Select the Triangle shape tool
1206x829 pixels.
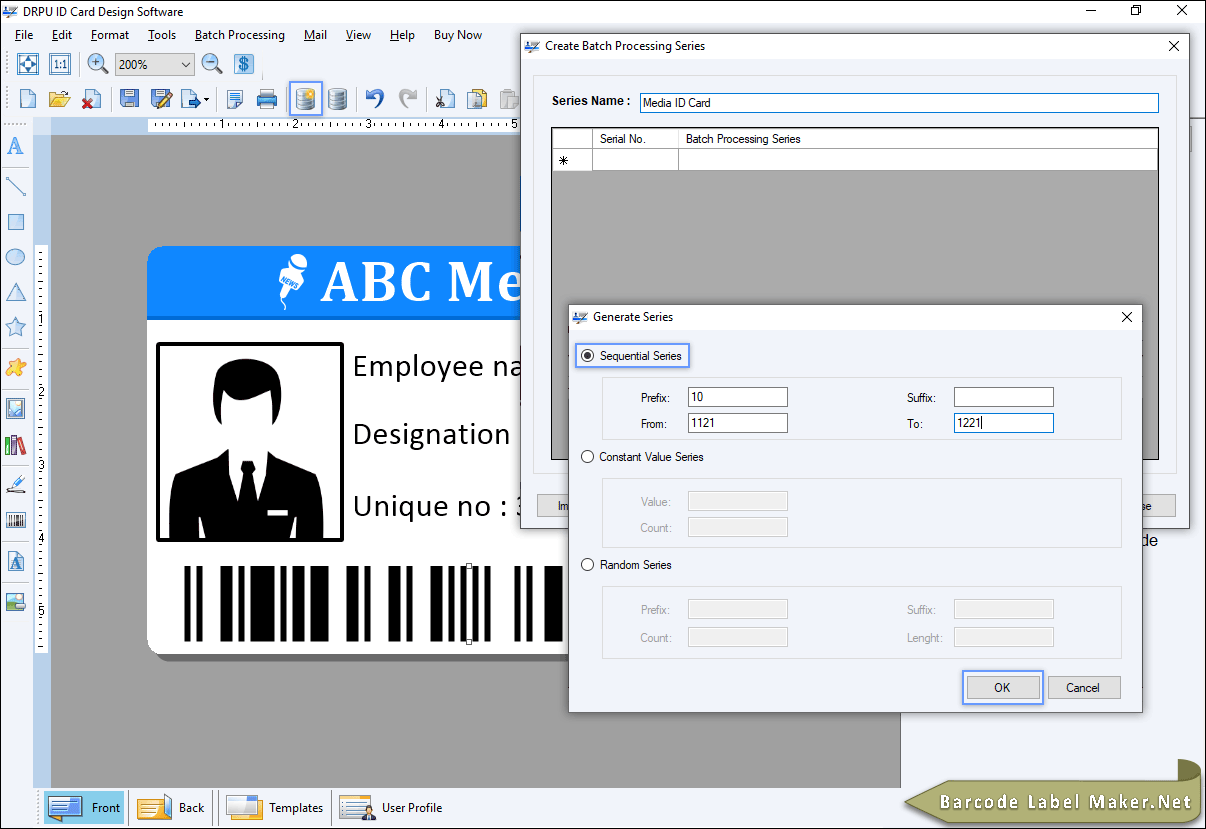pos(16,292)
